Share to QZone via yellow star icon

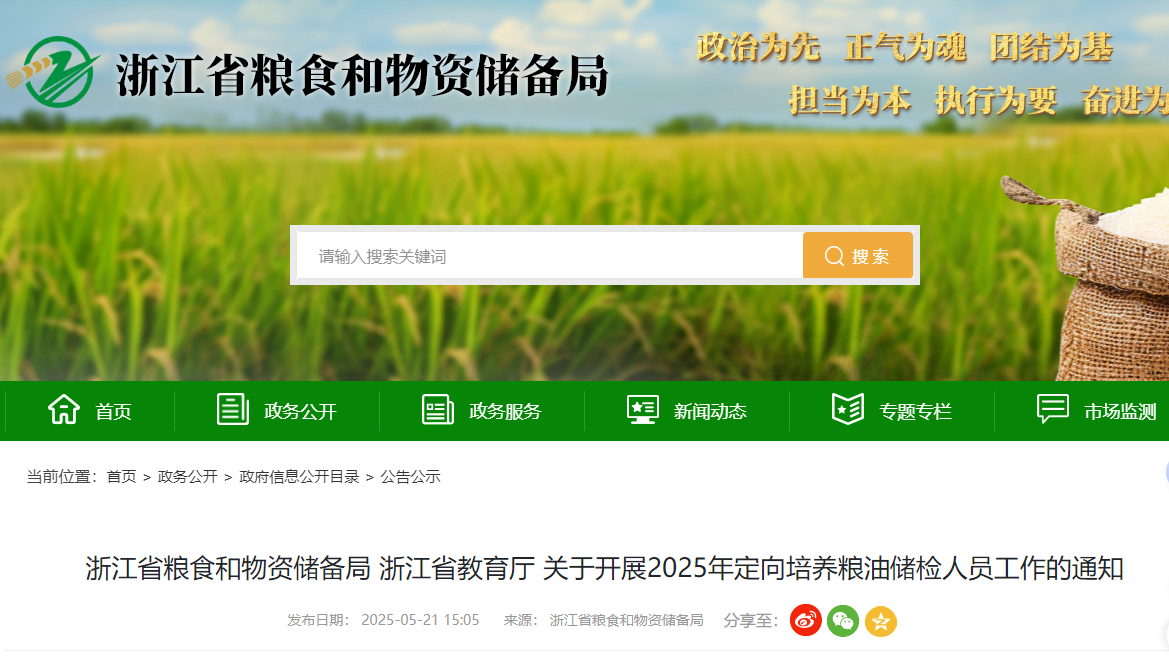pos(880,620)
